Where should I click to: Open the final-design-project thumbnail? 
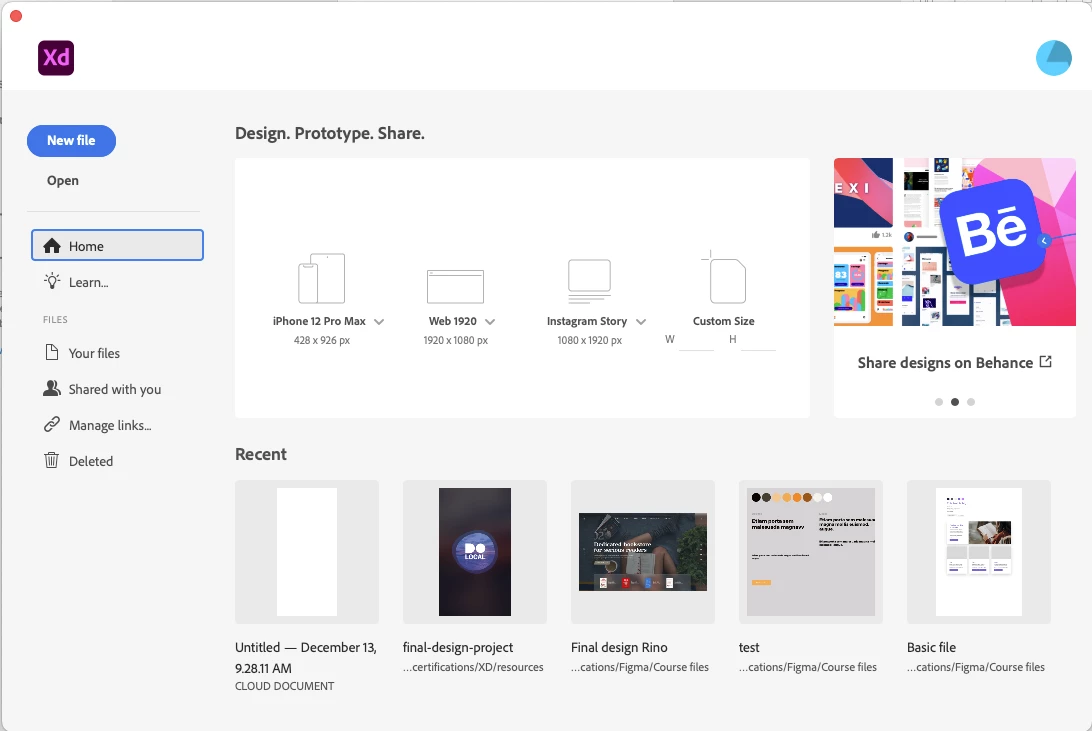point(475,552)
